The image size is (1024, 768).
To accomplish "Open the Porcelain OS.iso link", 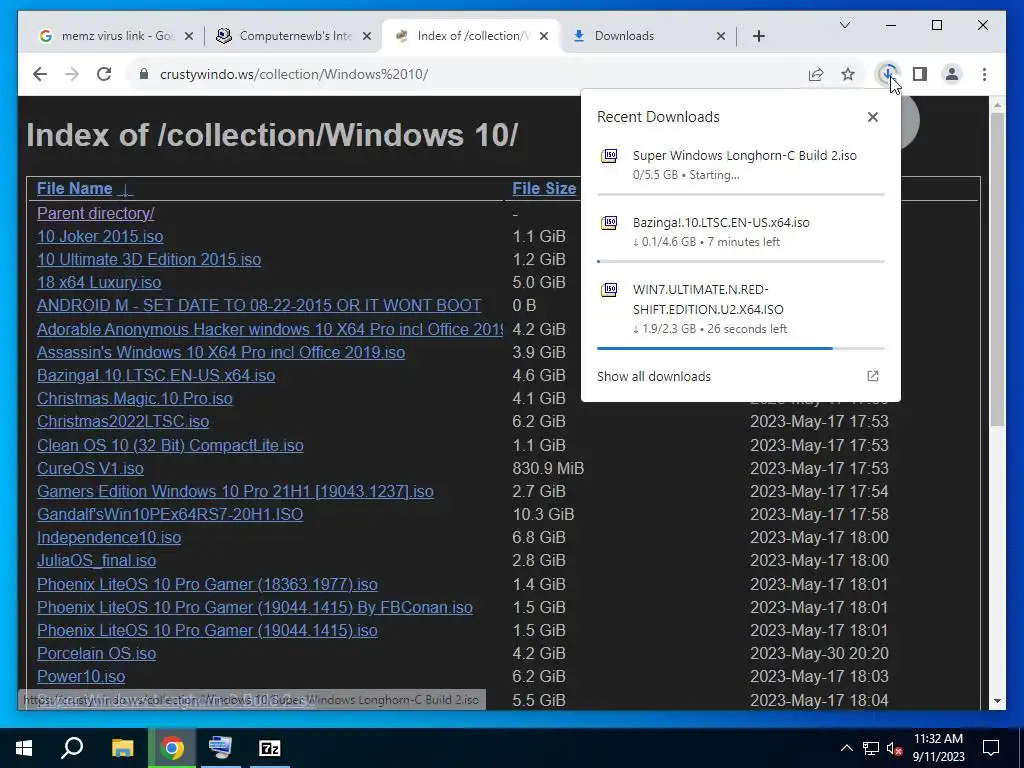I will [96, 653].
